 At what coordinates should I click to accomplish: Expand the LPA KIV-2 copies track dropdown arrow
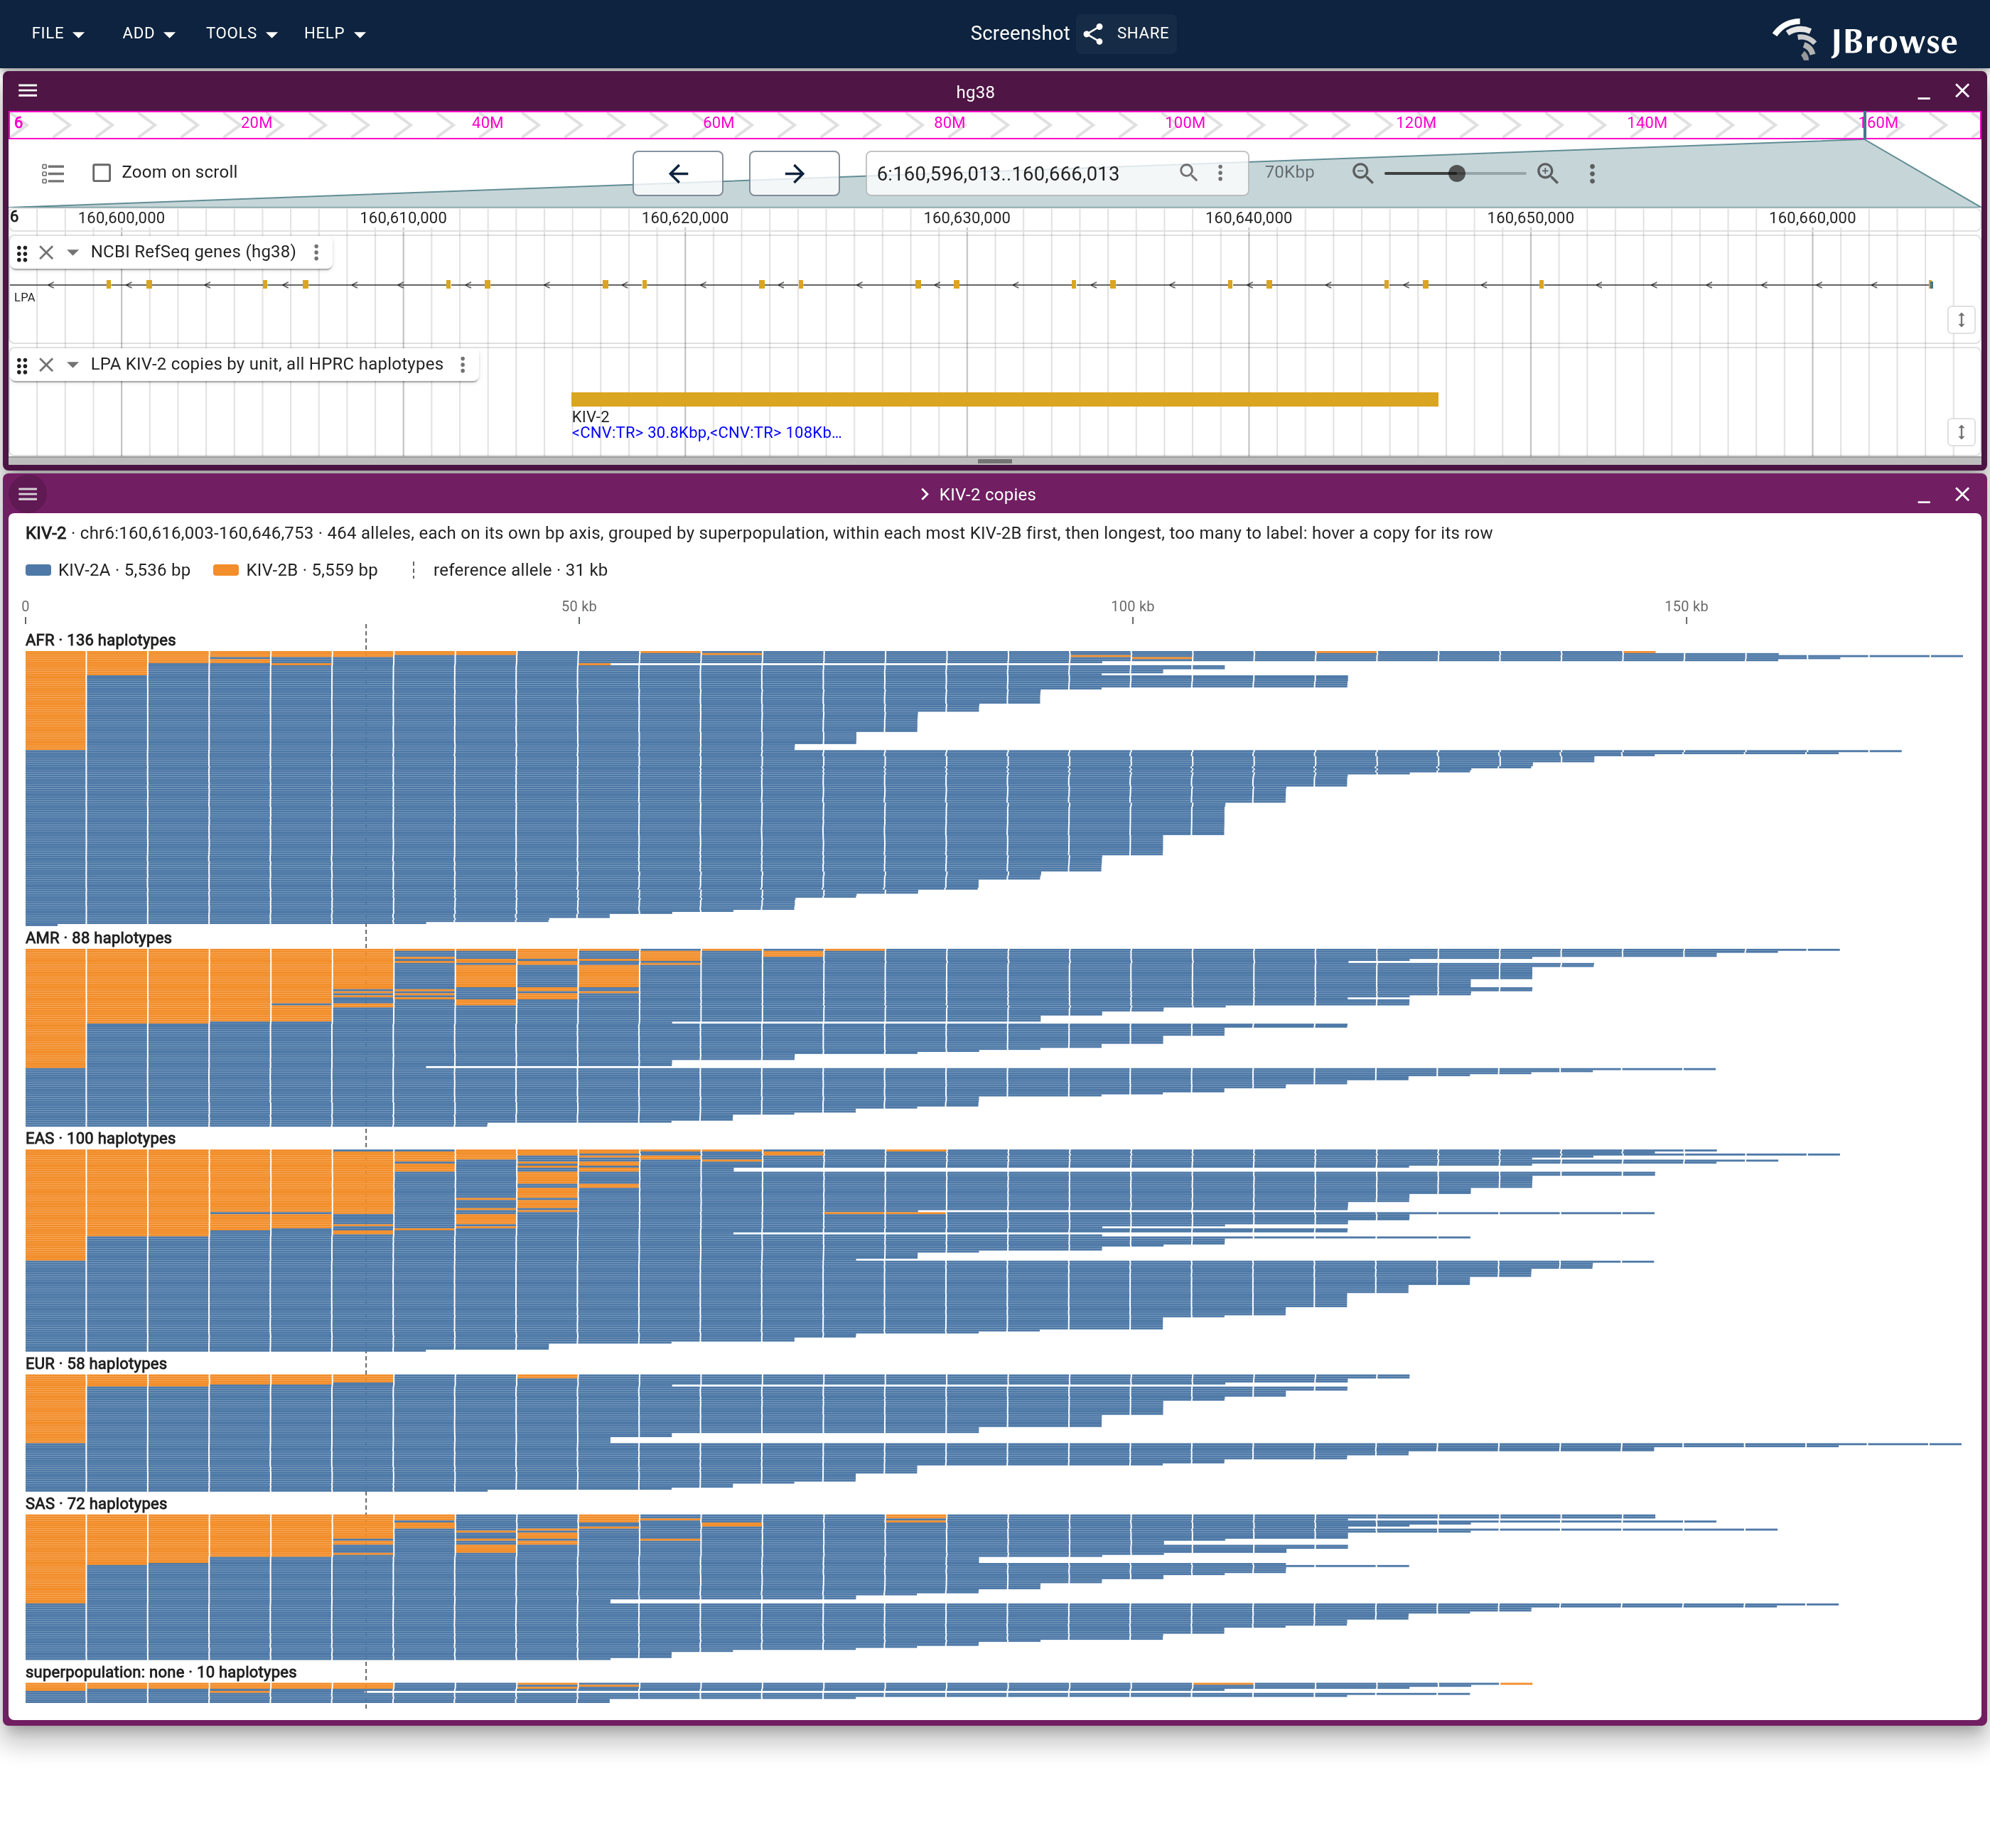72,364
